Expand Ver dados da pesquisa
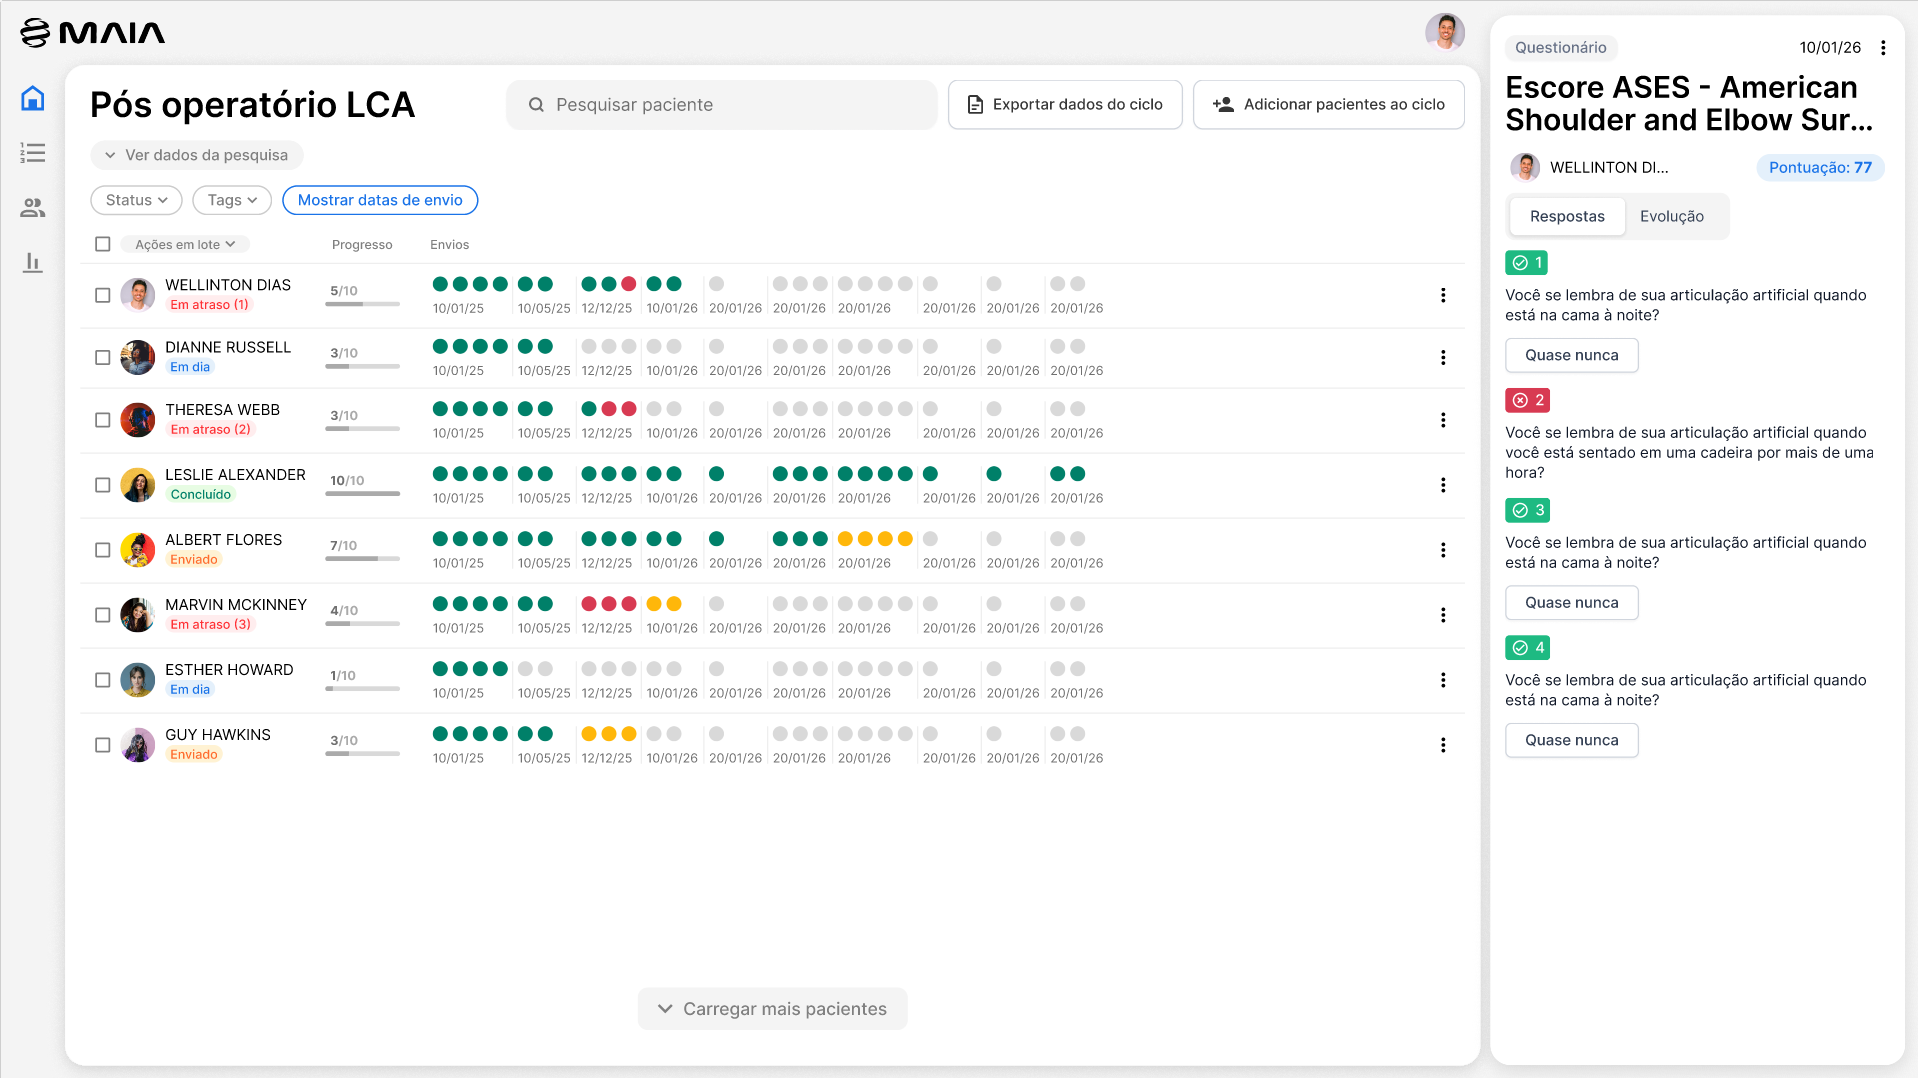This screenshot has width=1918, height=1078. pos(197,155)
